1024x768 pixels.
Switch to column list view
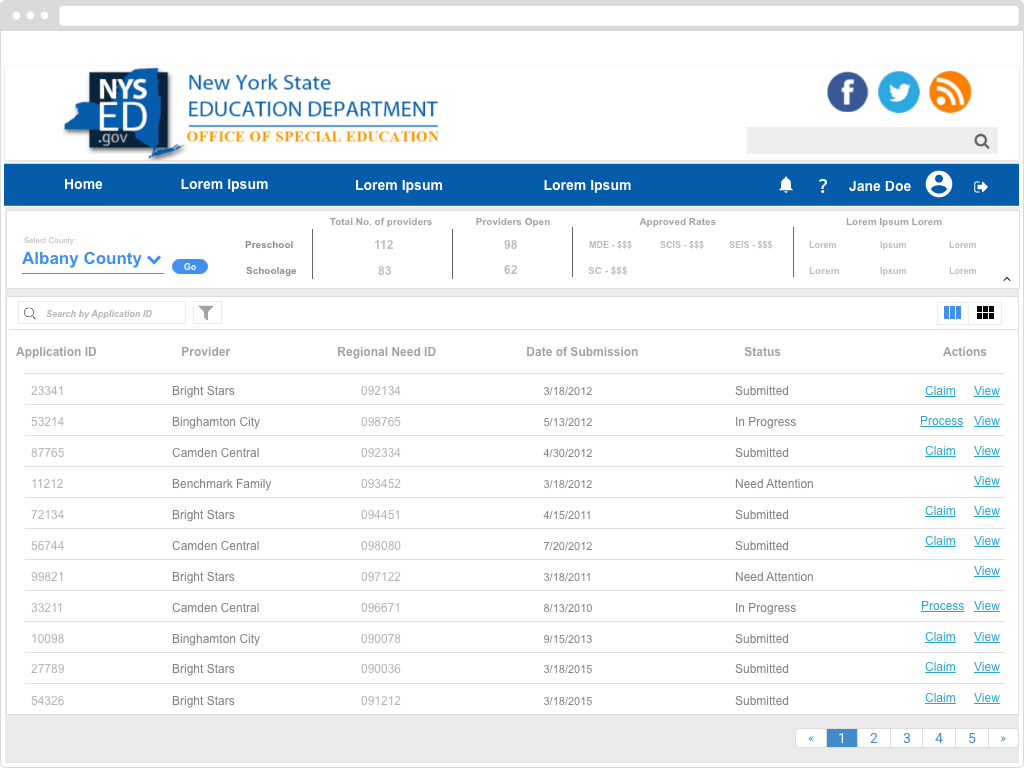tap(952, 313)
